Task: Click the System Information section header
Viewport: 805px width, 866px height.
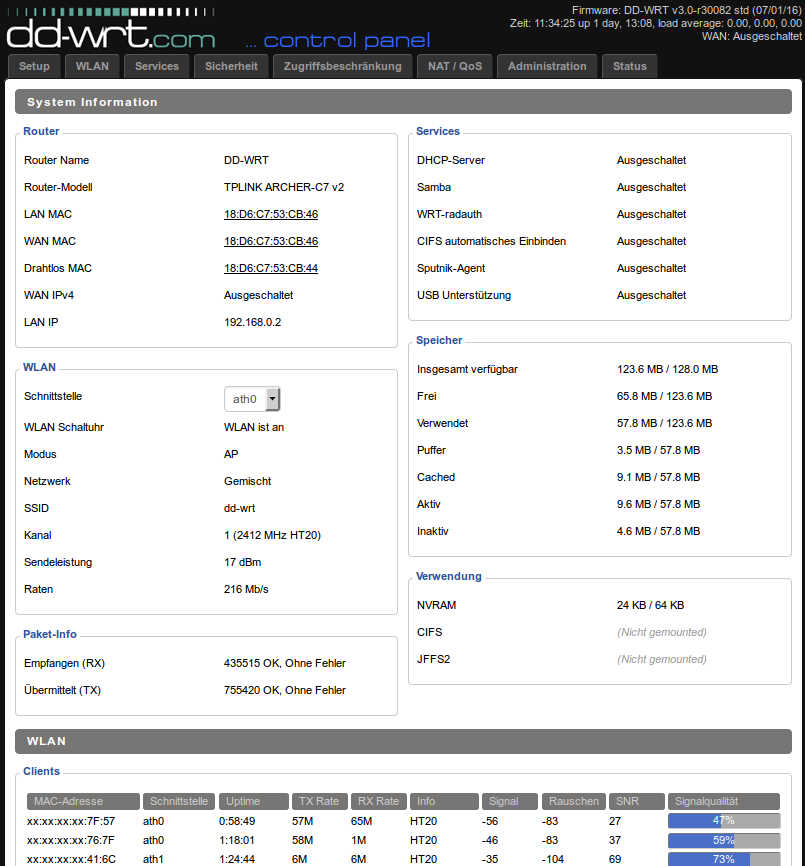Action: click(x=403, y=102)
